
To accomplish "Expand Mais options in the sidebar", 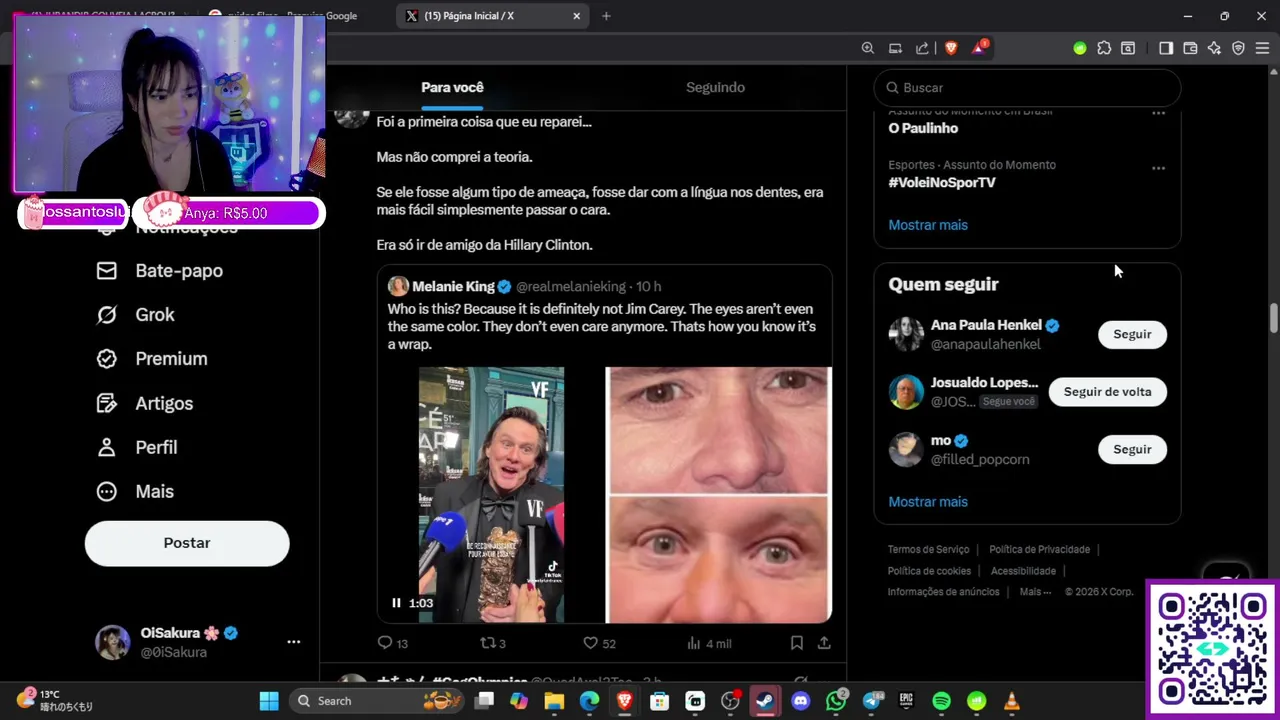I will click(135, 491).
